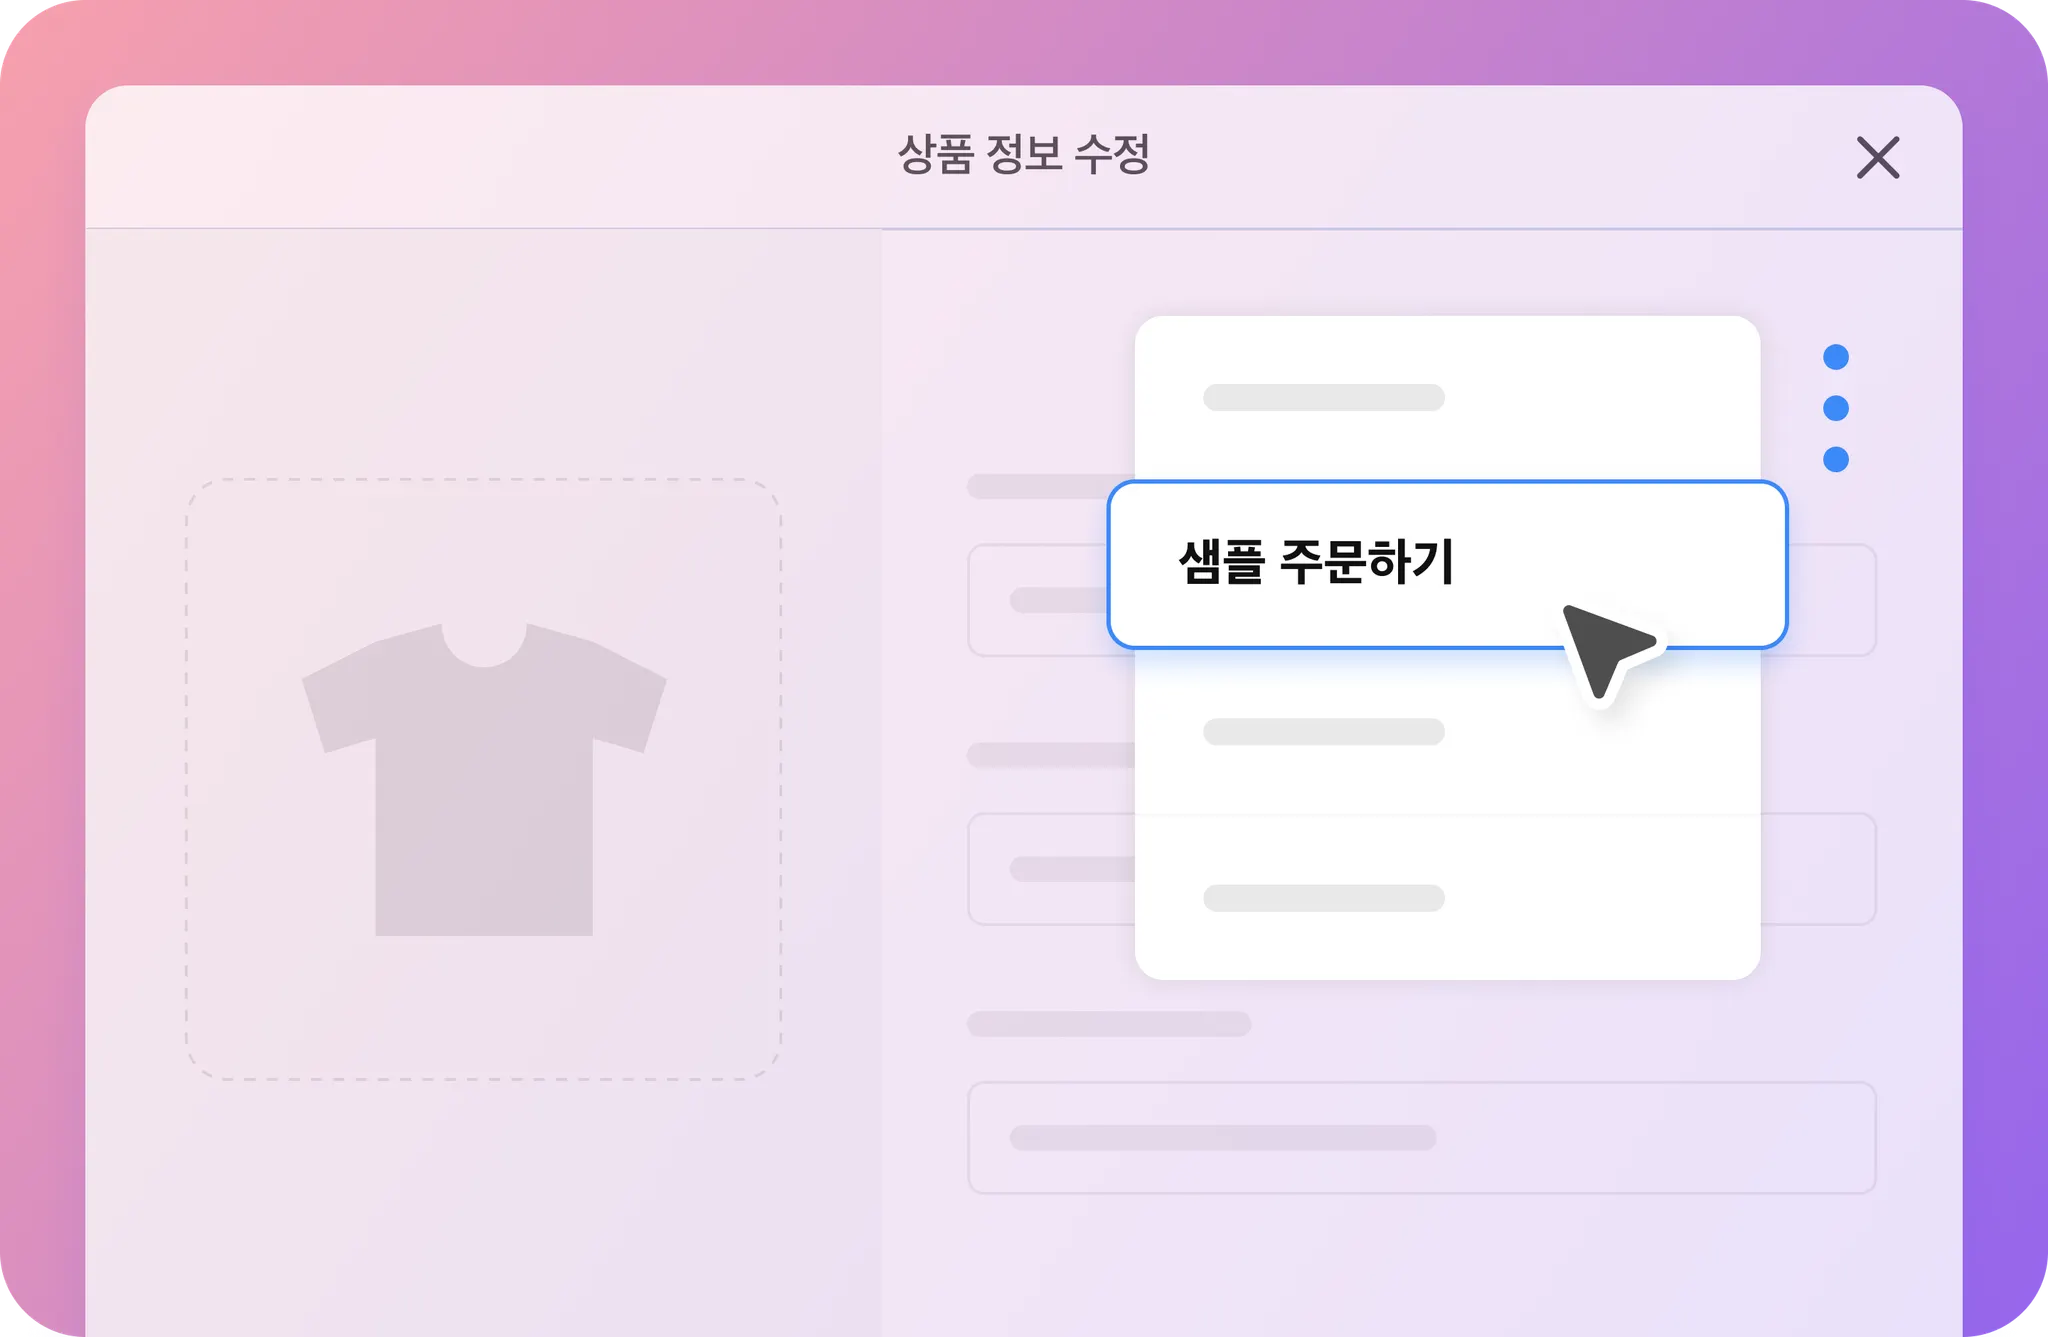The height and width of the screenshot is (1337, 2048).
Task: Click the middle blue dot of options icon
Action: [x=1836, y=408]
